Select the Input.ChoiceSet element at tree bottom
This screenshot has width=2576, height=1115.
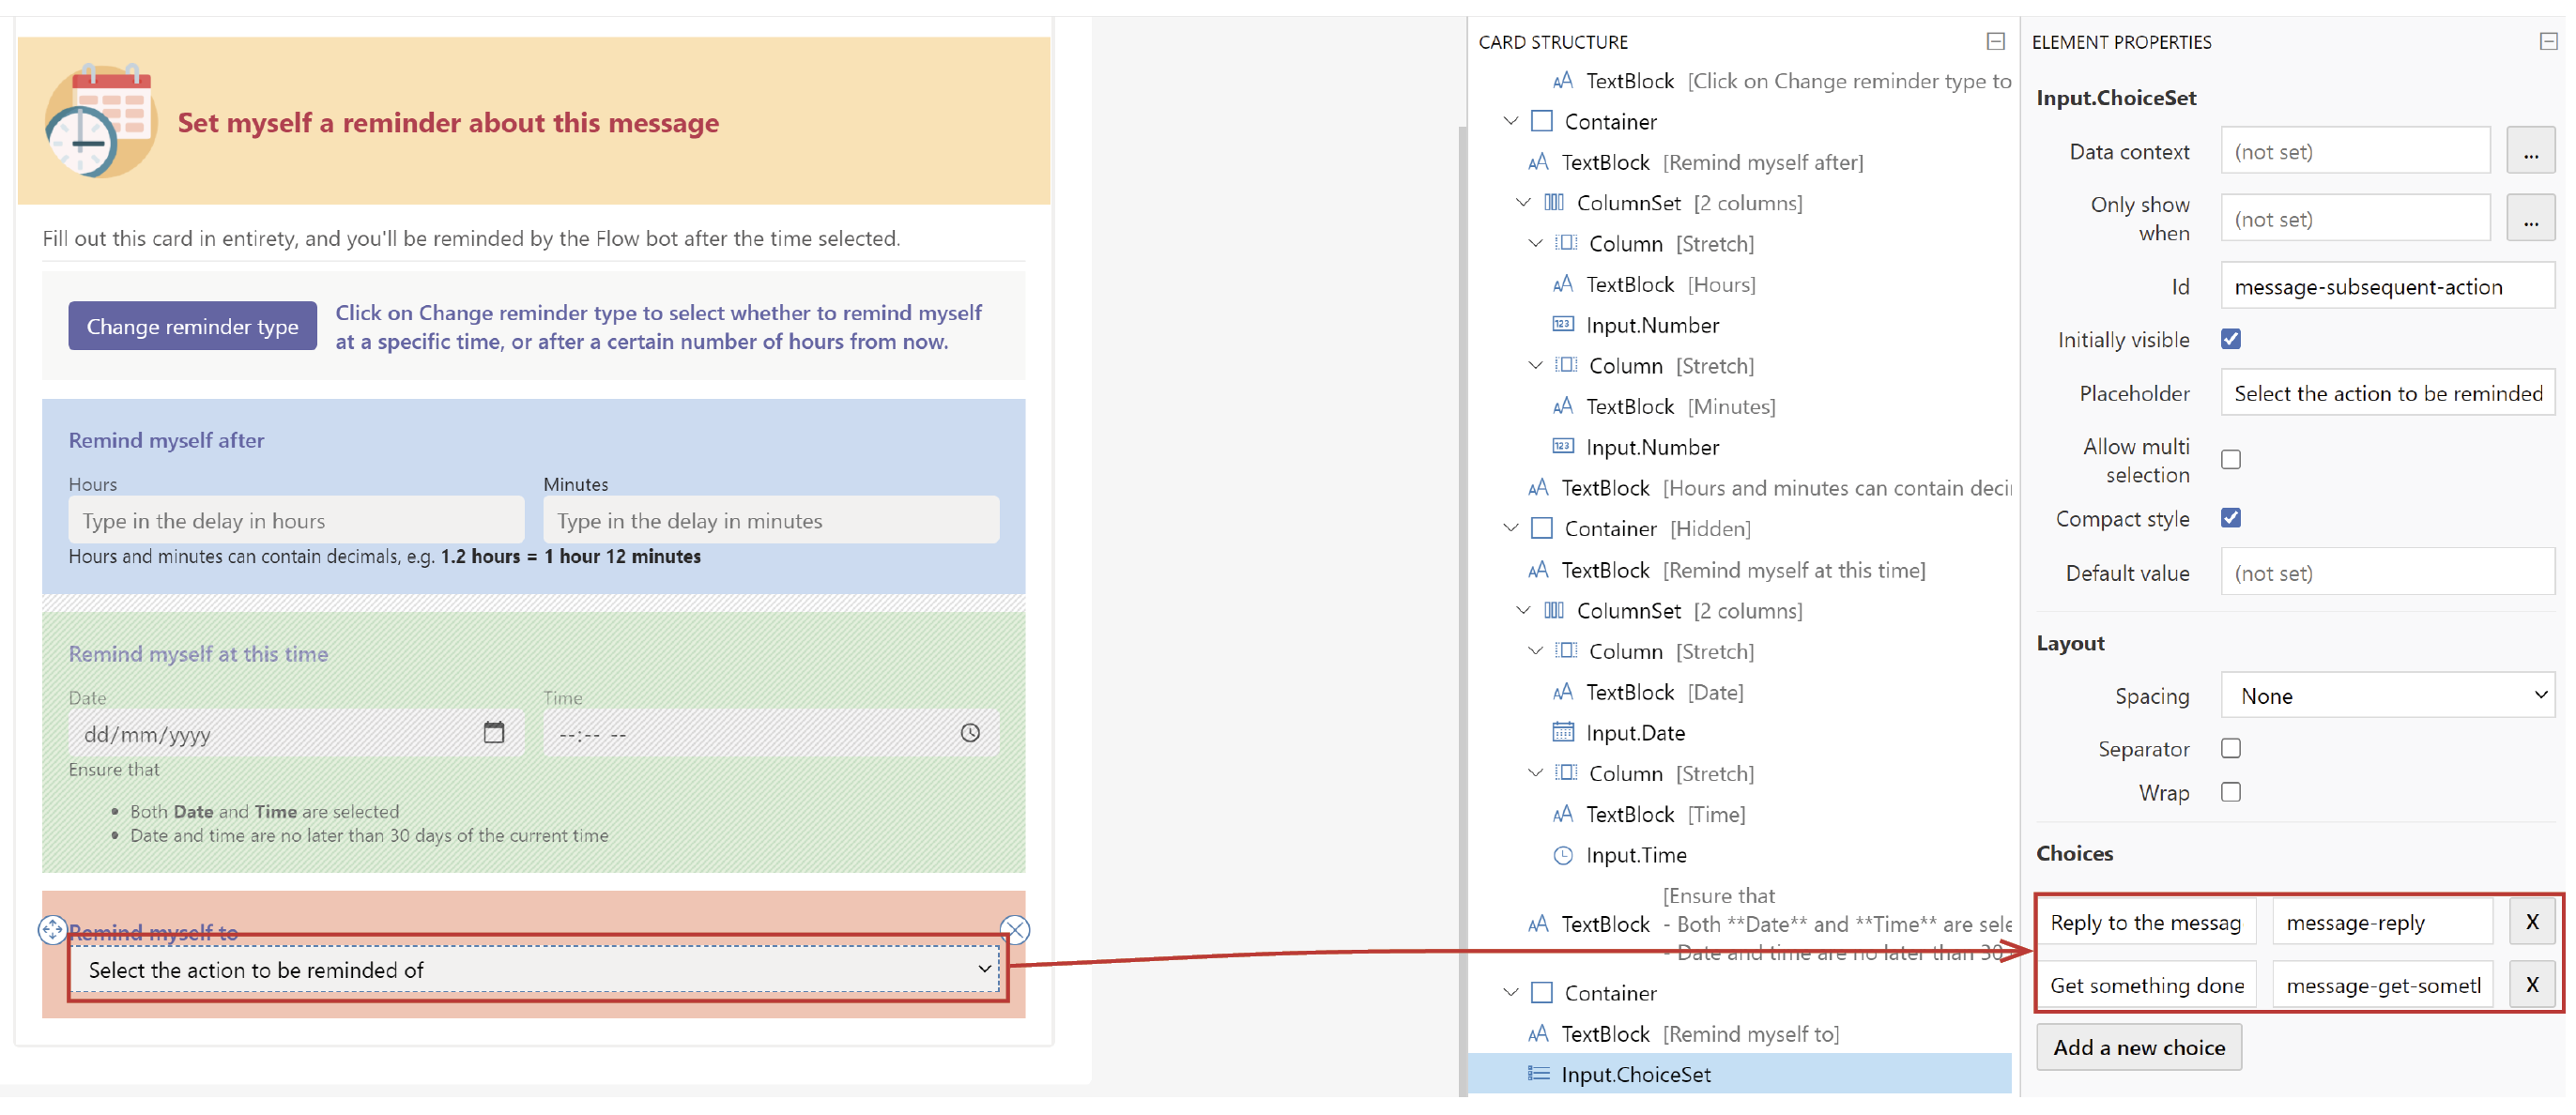coord(1636,1074)
